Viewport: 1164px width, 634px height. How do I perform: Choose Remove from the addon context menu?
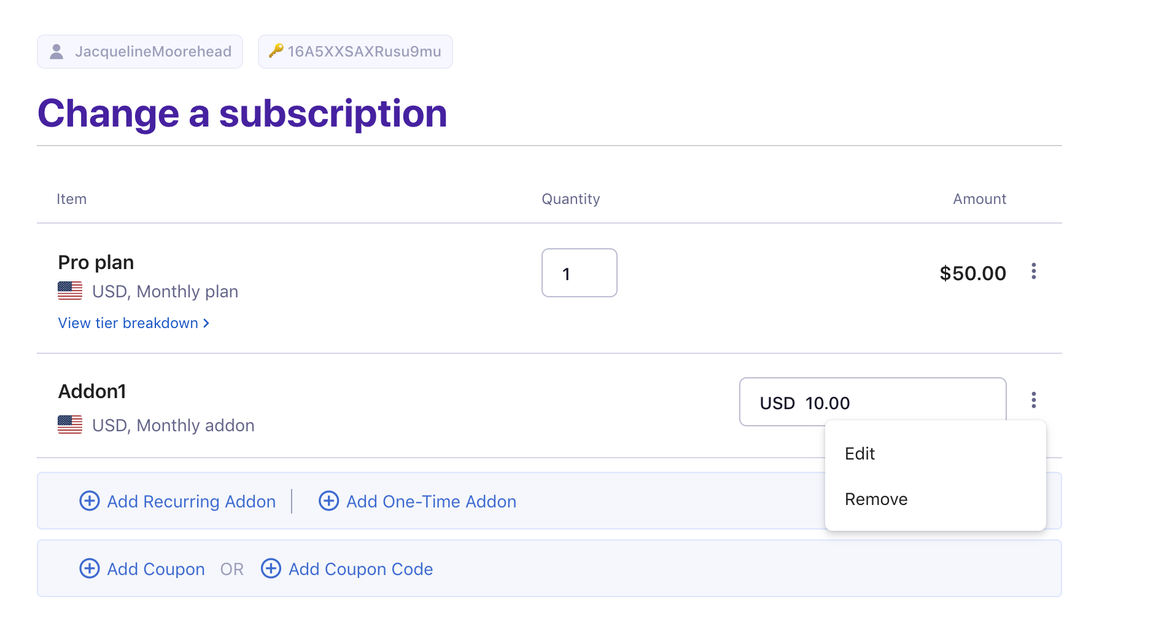click(876, 499)
